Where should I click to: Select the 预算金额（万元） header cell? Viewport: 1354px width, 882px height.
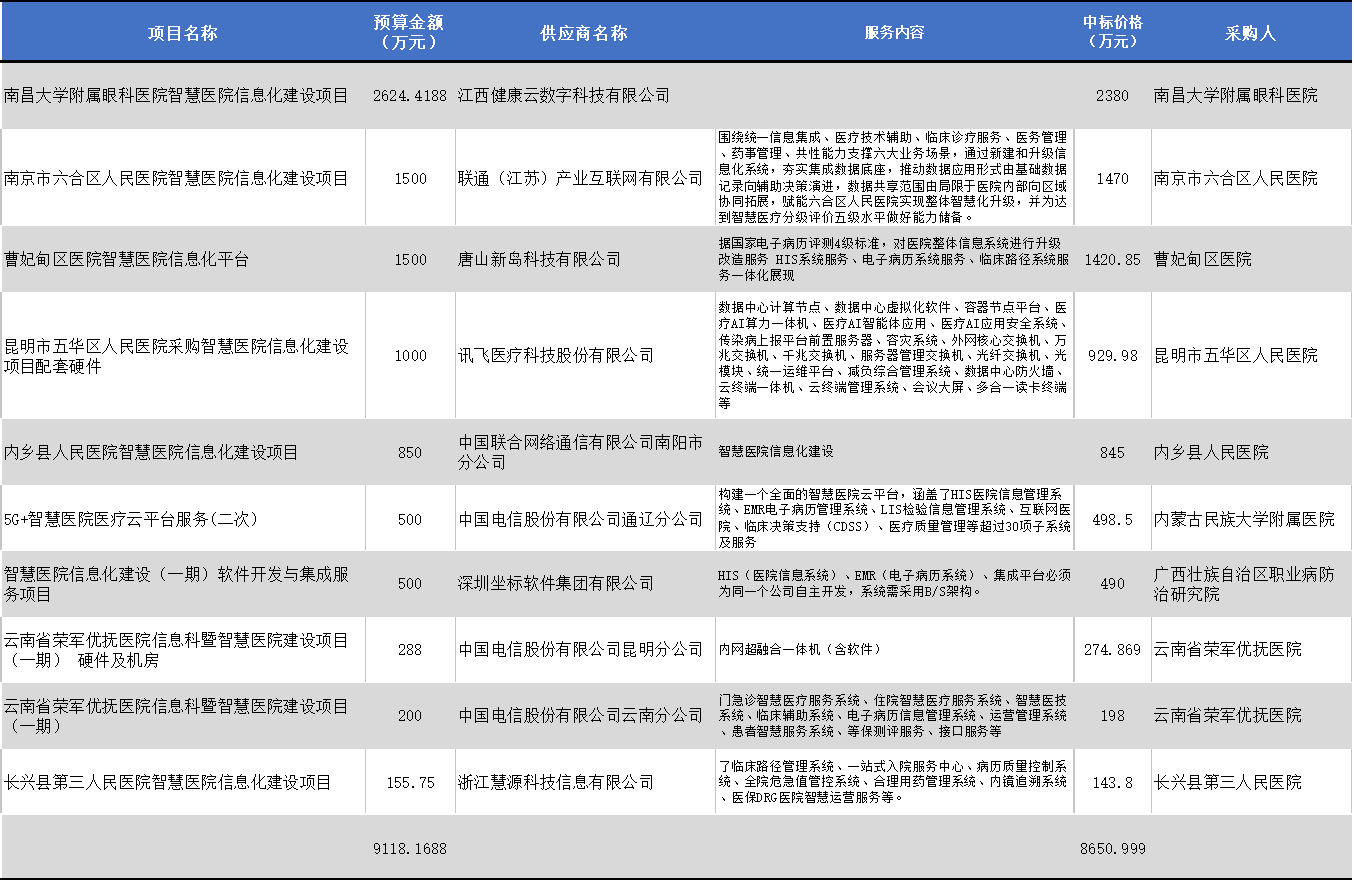tap(409, 32)
